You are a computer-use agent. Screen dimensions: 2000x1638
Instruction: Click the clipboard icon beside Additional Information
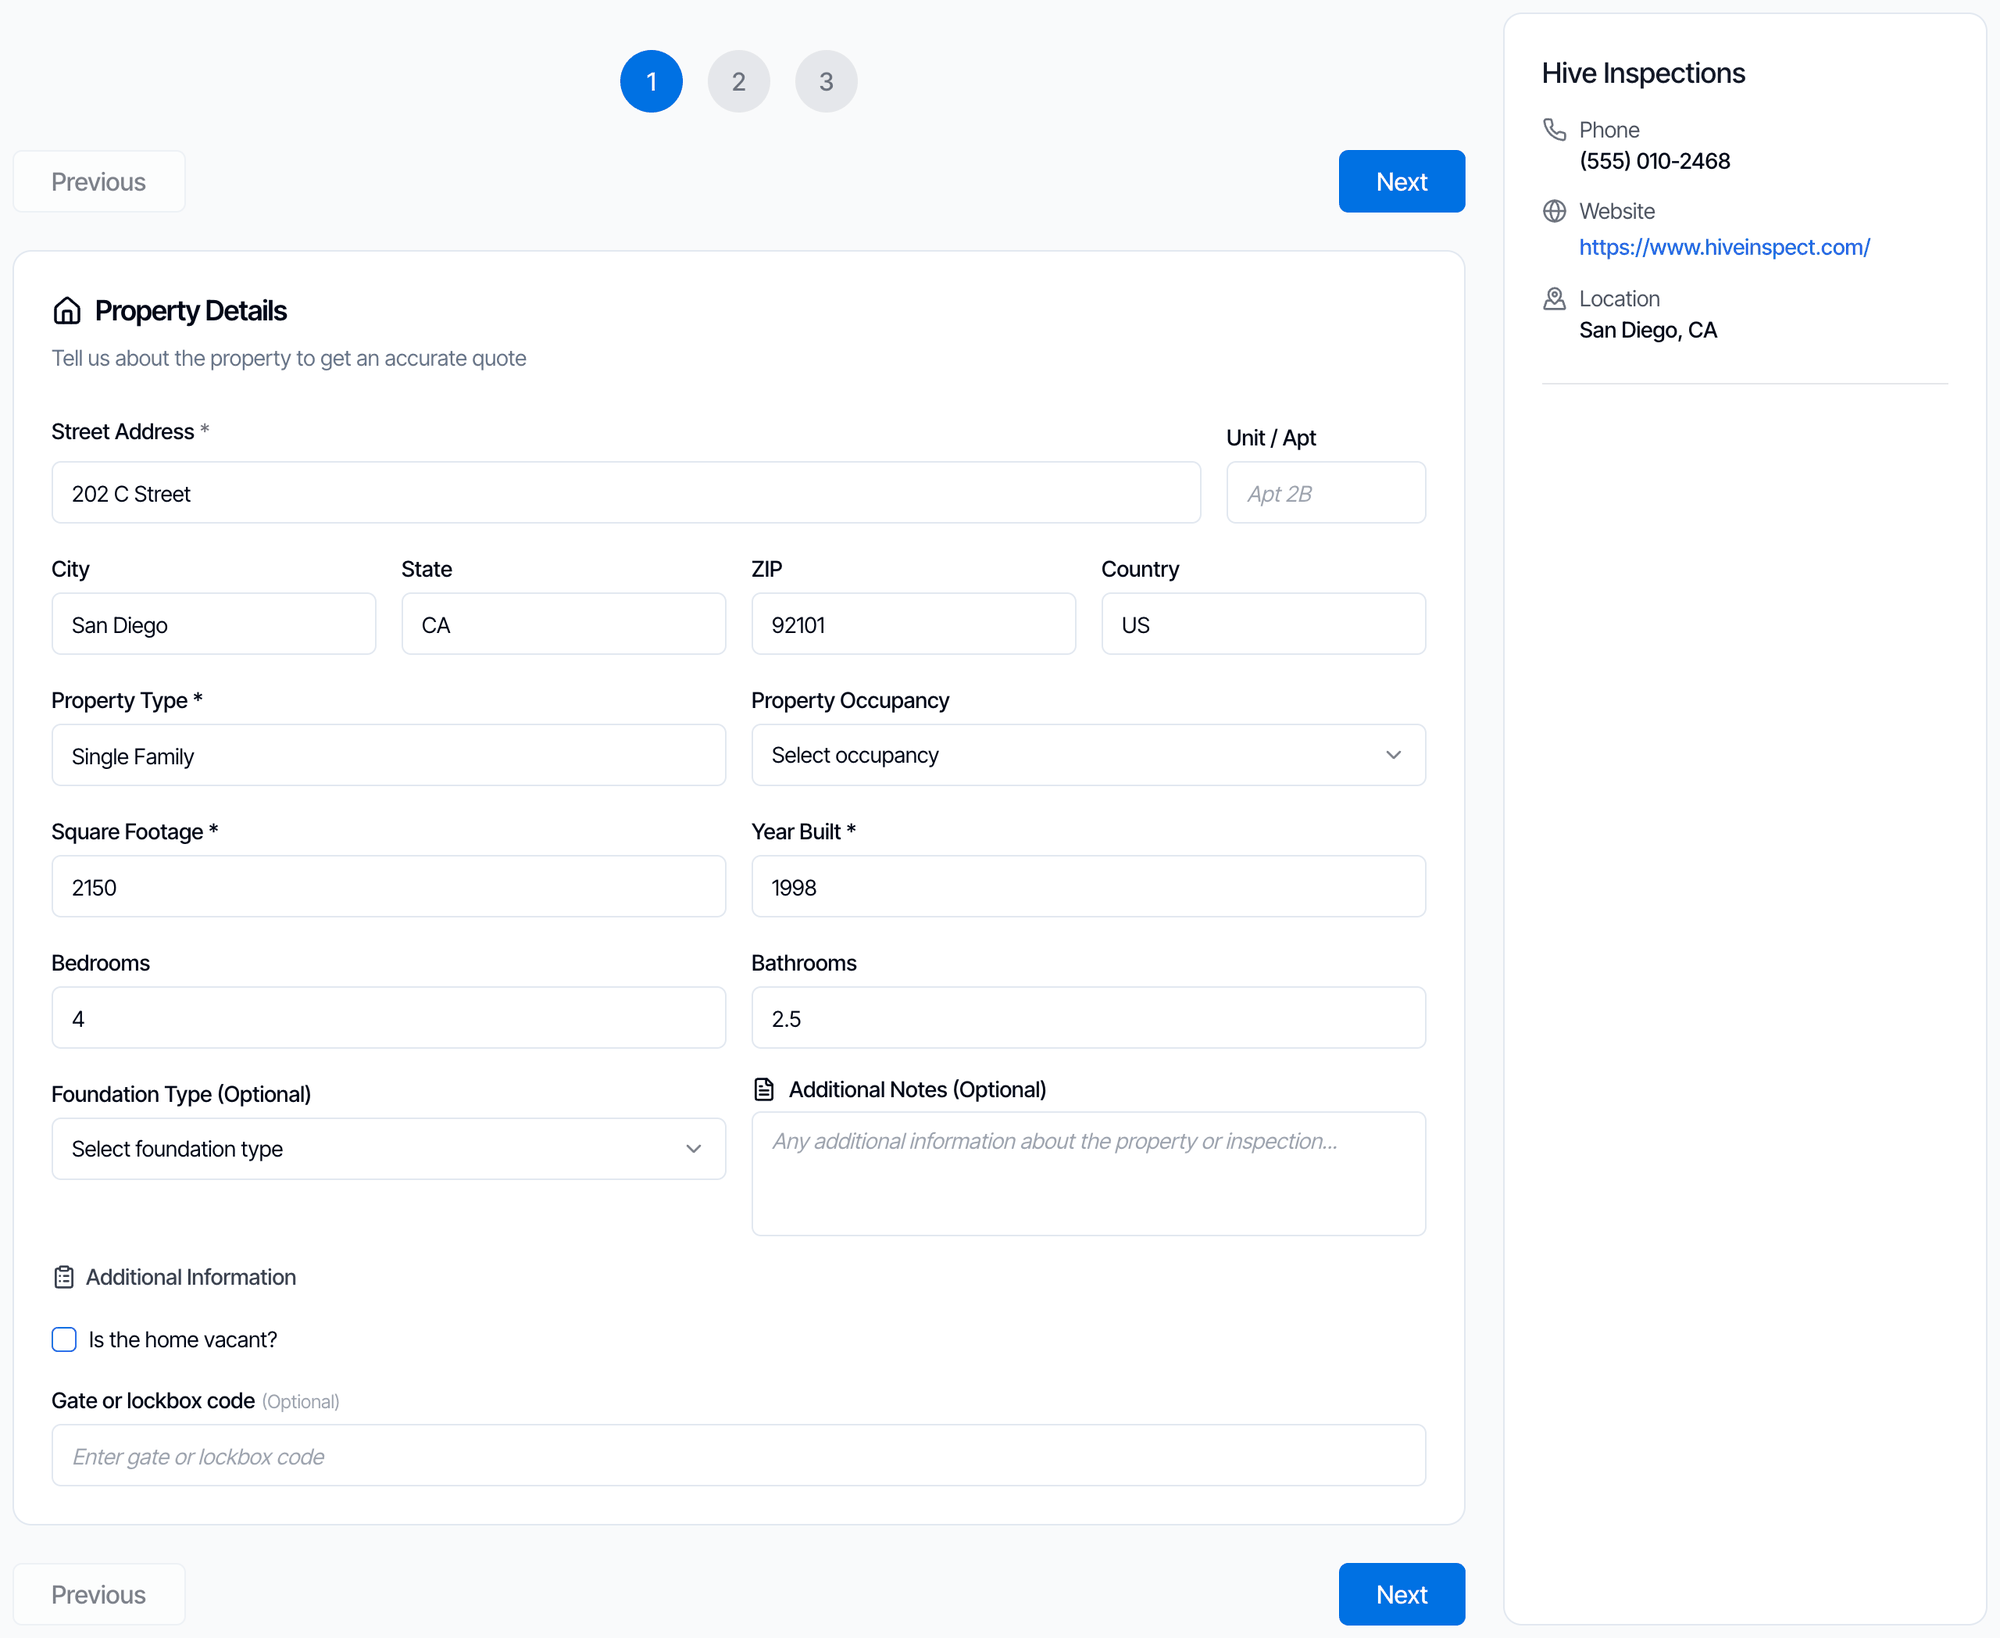point(64,1277)
